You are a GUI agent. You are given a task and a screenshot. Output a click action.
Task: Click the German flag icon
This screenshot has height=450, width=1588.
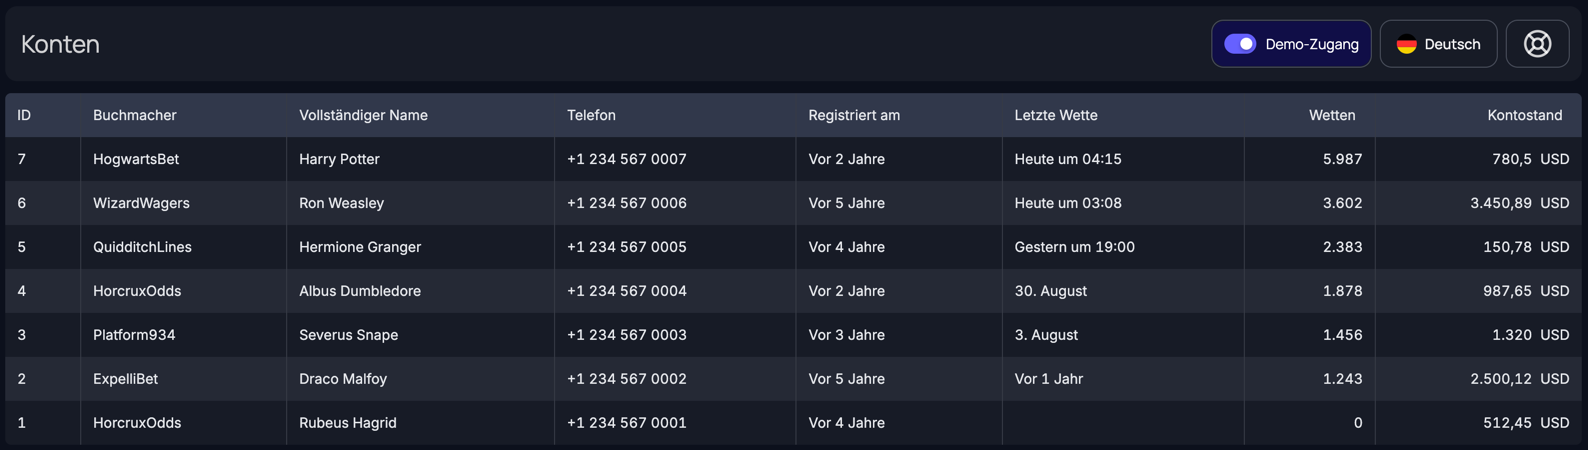pyautogui.click(x=1406, y=44)
